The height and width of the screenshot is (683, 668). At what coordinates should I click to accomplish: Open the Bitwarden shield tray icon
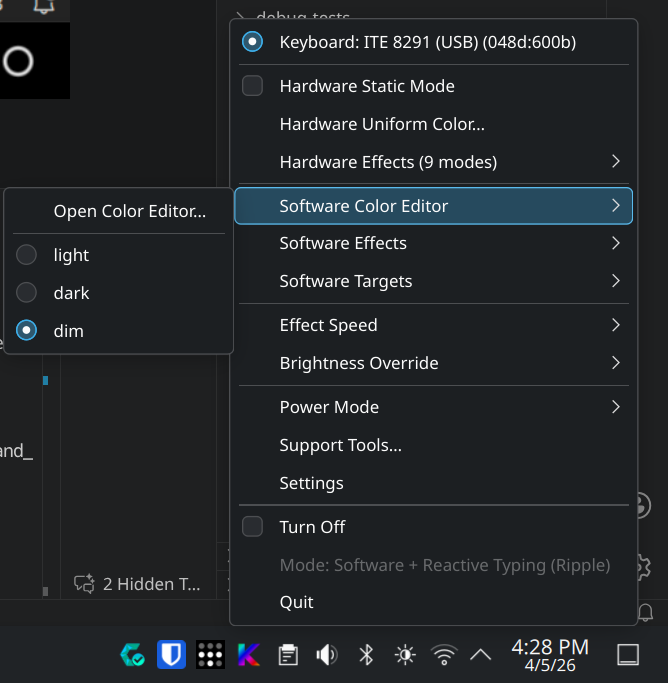click(171, 654)
